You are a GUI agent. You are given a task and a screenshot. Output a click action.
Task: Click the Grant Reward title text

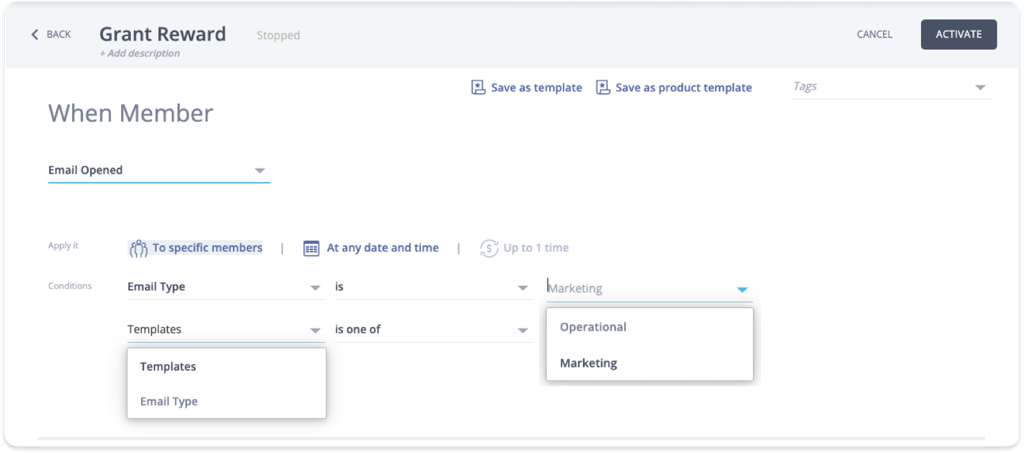pyautogui.click(x=162, y=34)
